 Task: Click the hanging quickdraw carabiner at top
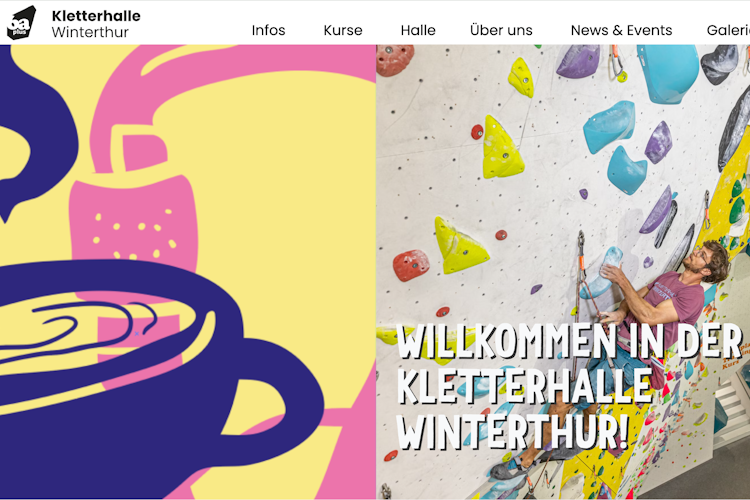[x=616, y=62]
